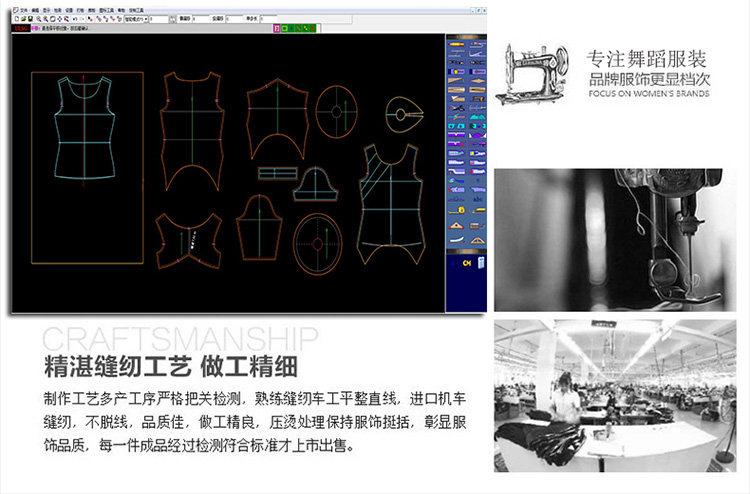Click the magenta-bordered status icon

tap(276, 29)
